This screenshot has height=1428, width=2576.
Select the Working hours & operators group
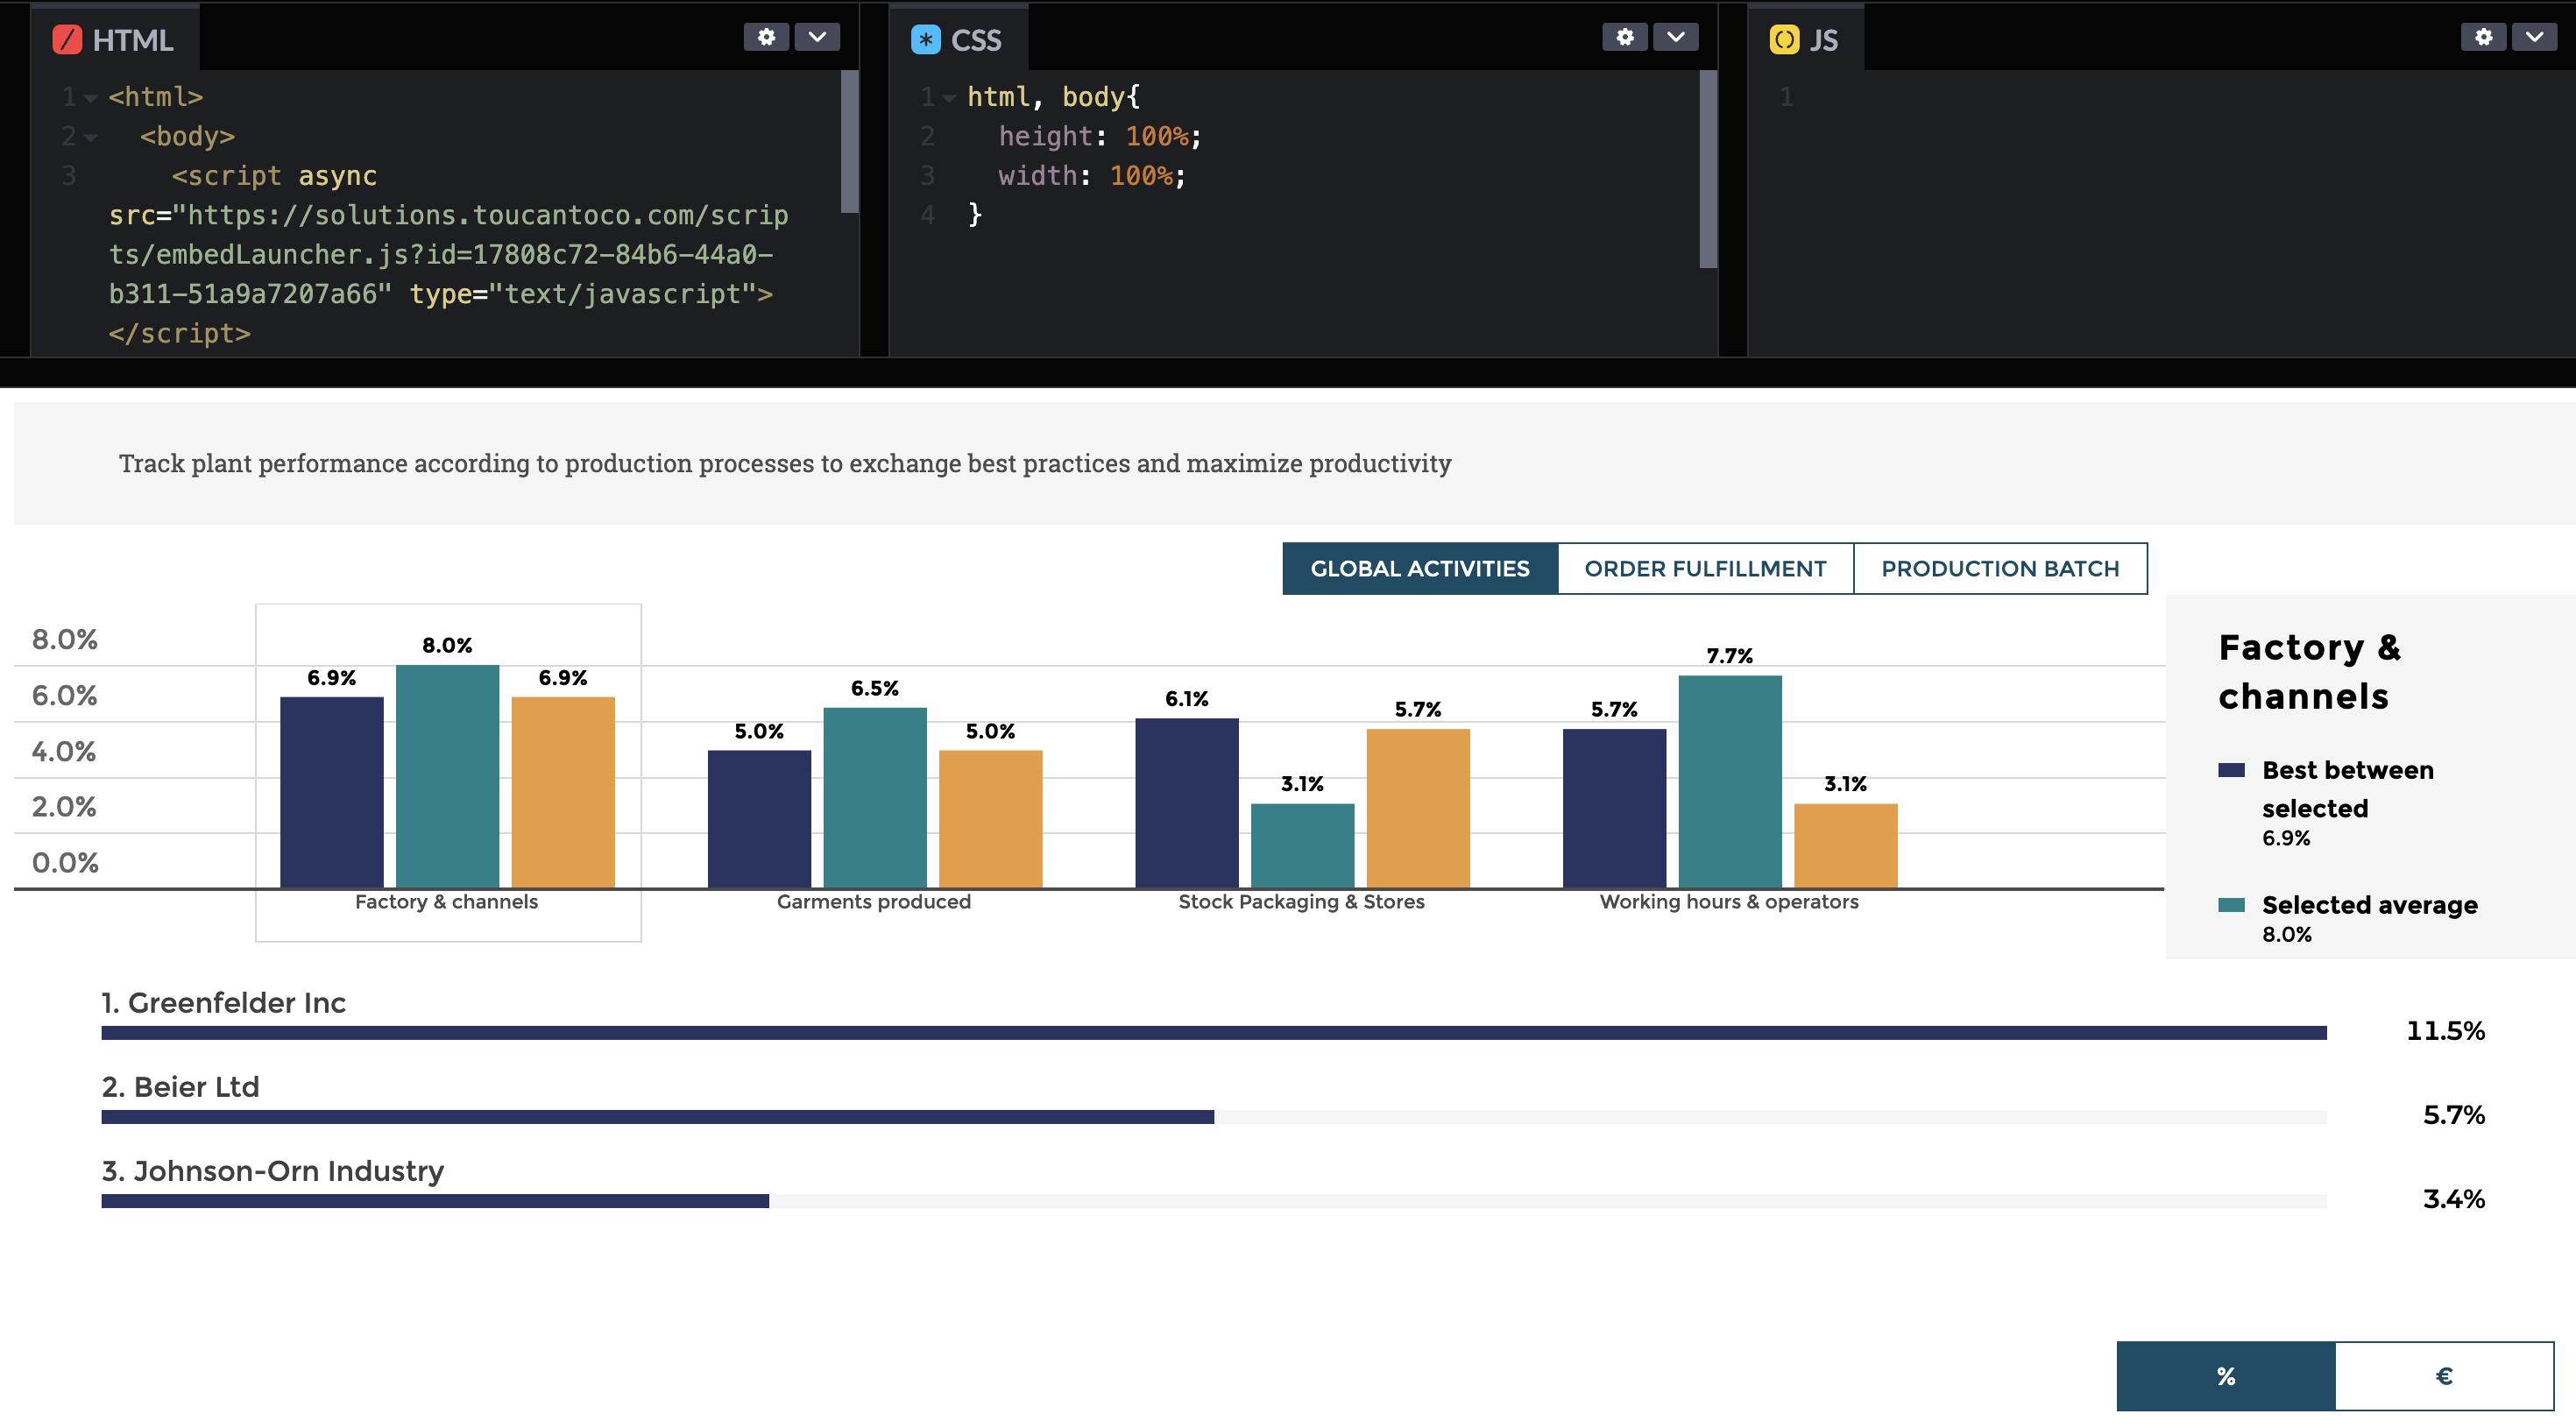tap(1729, 901)
